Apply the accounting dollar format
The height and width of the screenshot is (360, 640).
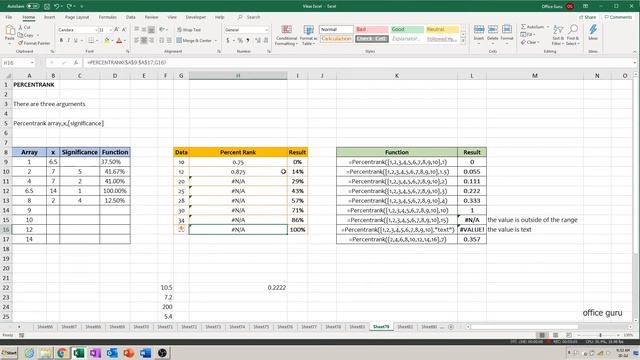[x=228, y=40]
